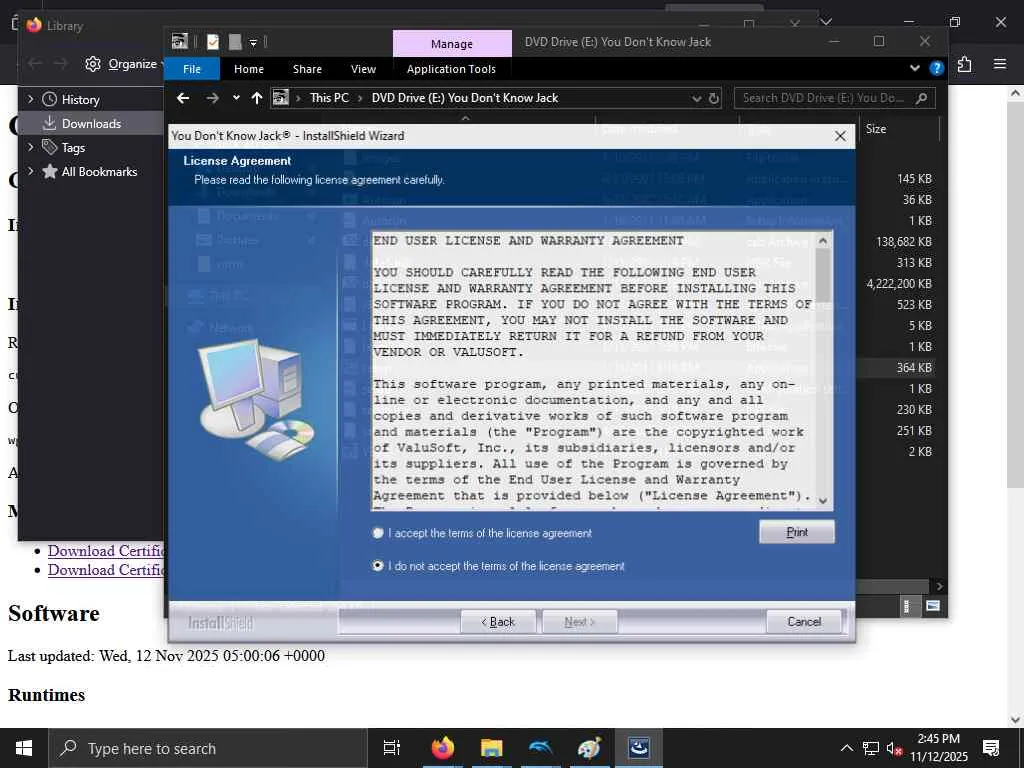Open the Application Tools tab
Image resolution: width=1024 pixels, height=768 pixels.
(451, 69)
